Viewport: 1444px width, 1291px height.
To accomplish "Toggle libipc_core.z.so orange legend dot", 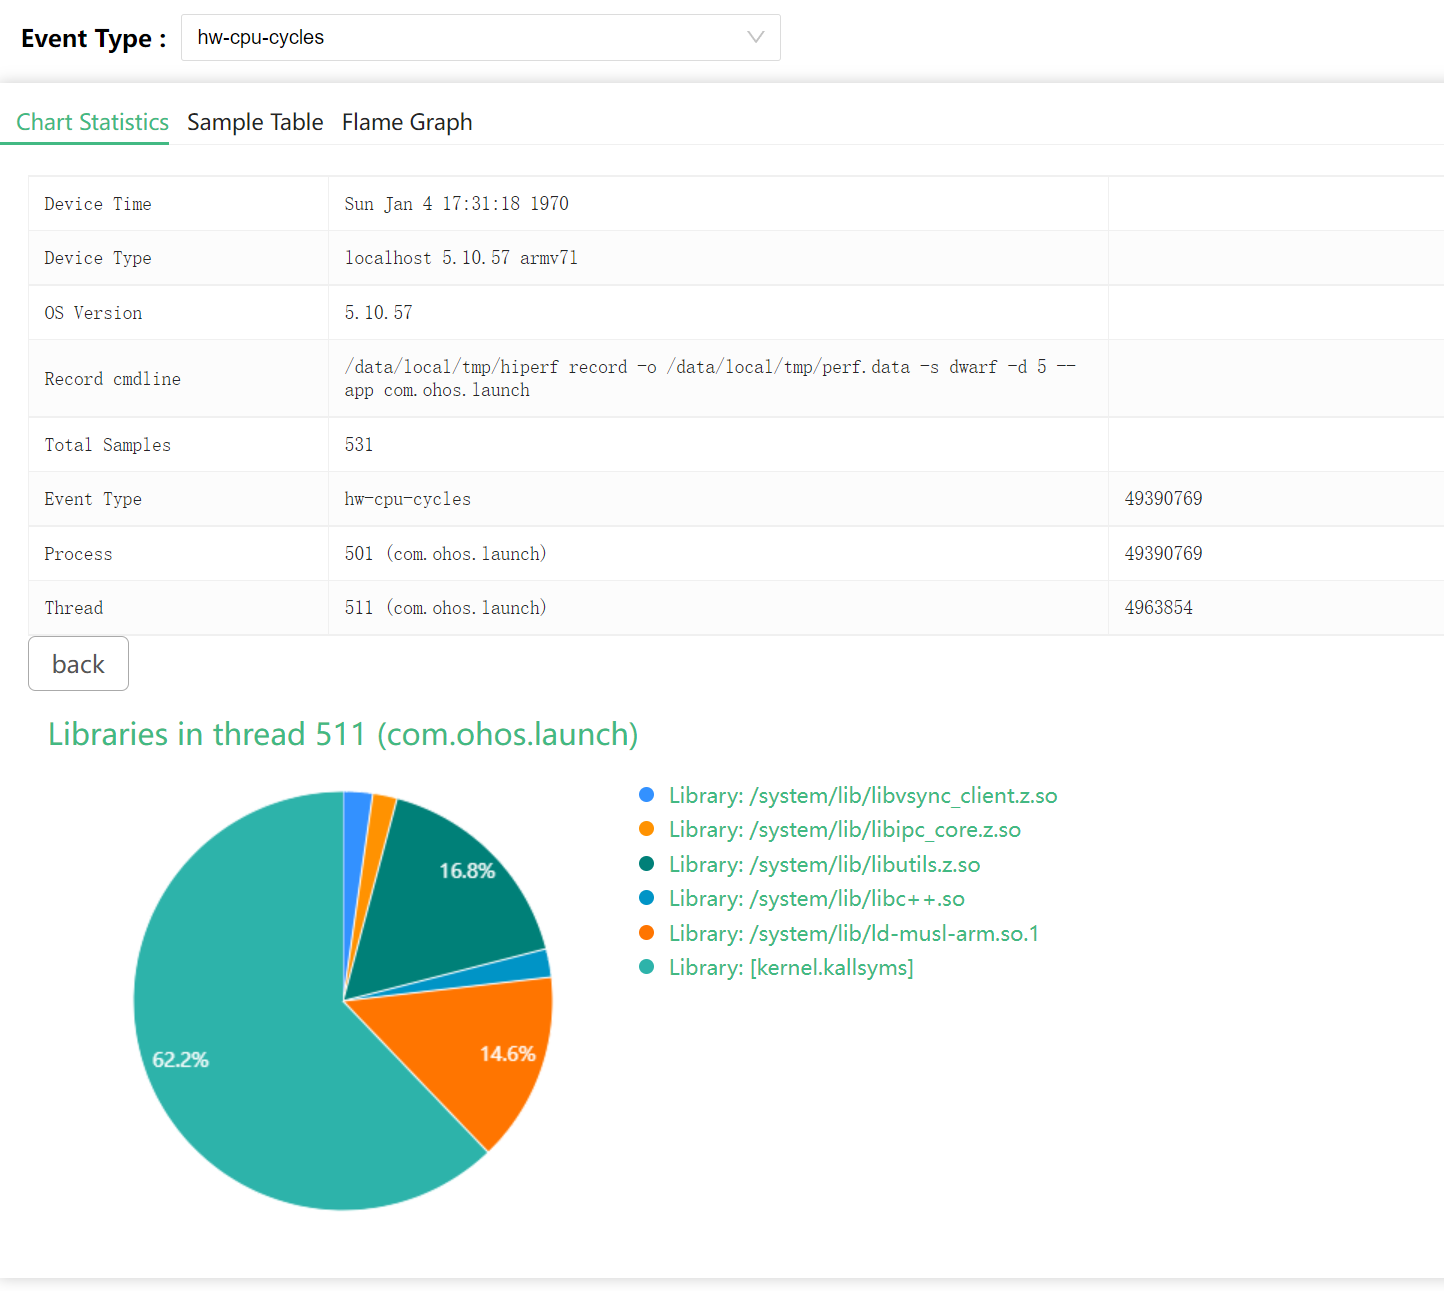I will pos(646,829).
